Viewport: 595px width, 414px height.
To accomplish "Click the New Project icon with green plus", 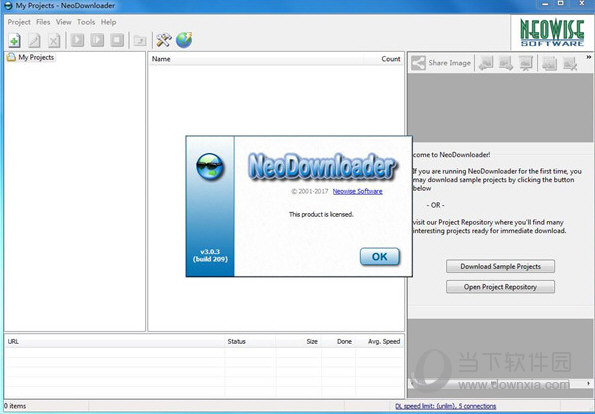I will [x=14, y=40].
